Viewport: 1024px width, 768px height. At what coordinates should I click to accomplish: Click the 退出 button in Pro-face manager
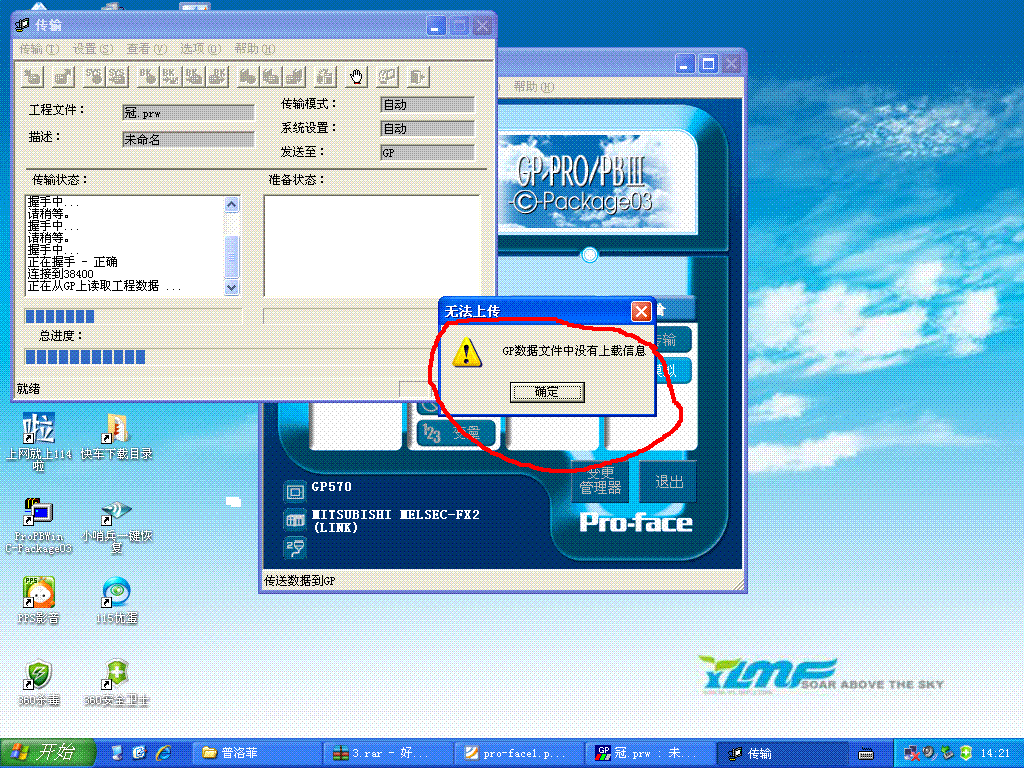click(669, 482)
